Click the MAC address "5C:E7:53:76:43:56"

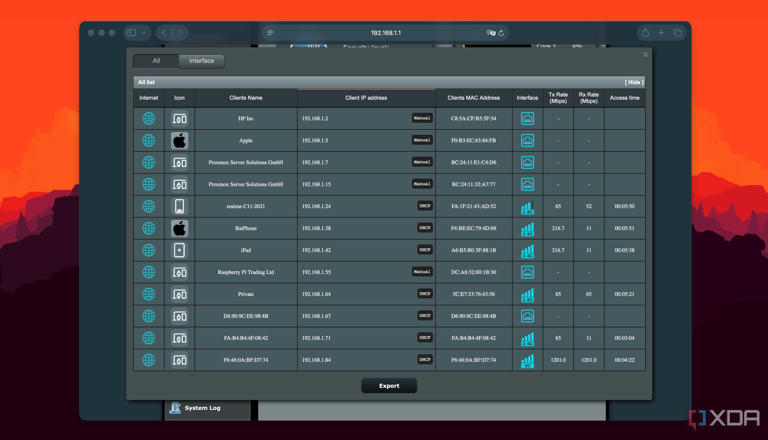tap(474, 294)
